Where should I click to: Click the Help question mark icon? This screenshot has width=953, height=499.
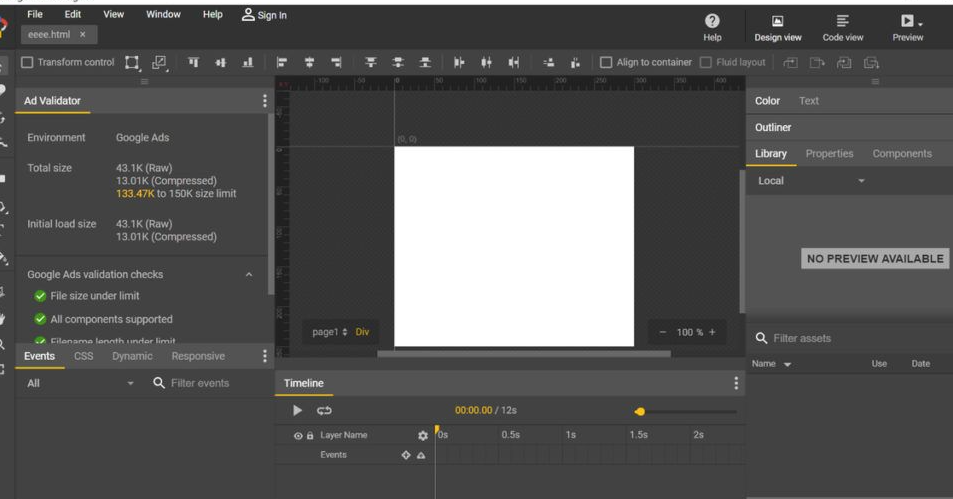[x=712, y=21]
